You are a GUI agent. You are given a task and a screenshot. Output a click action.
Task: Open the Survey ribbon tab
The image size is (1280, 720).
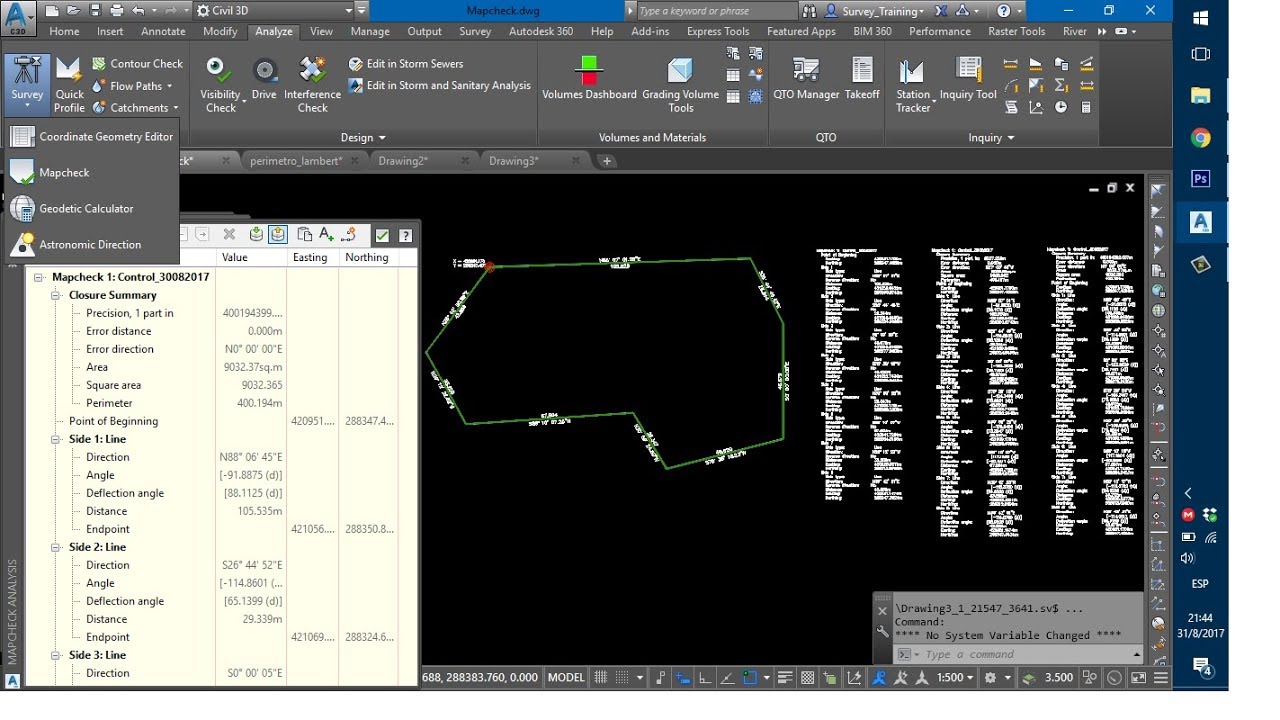(475, 31)
